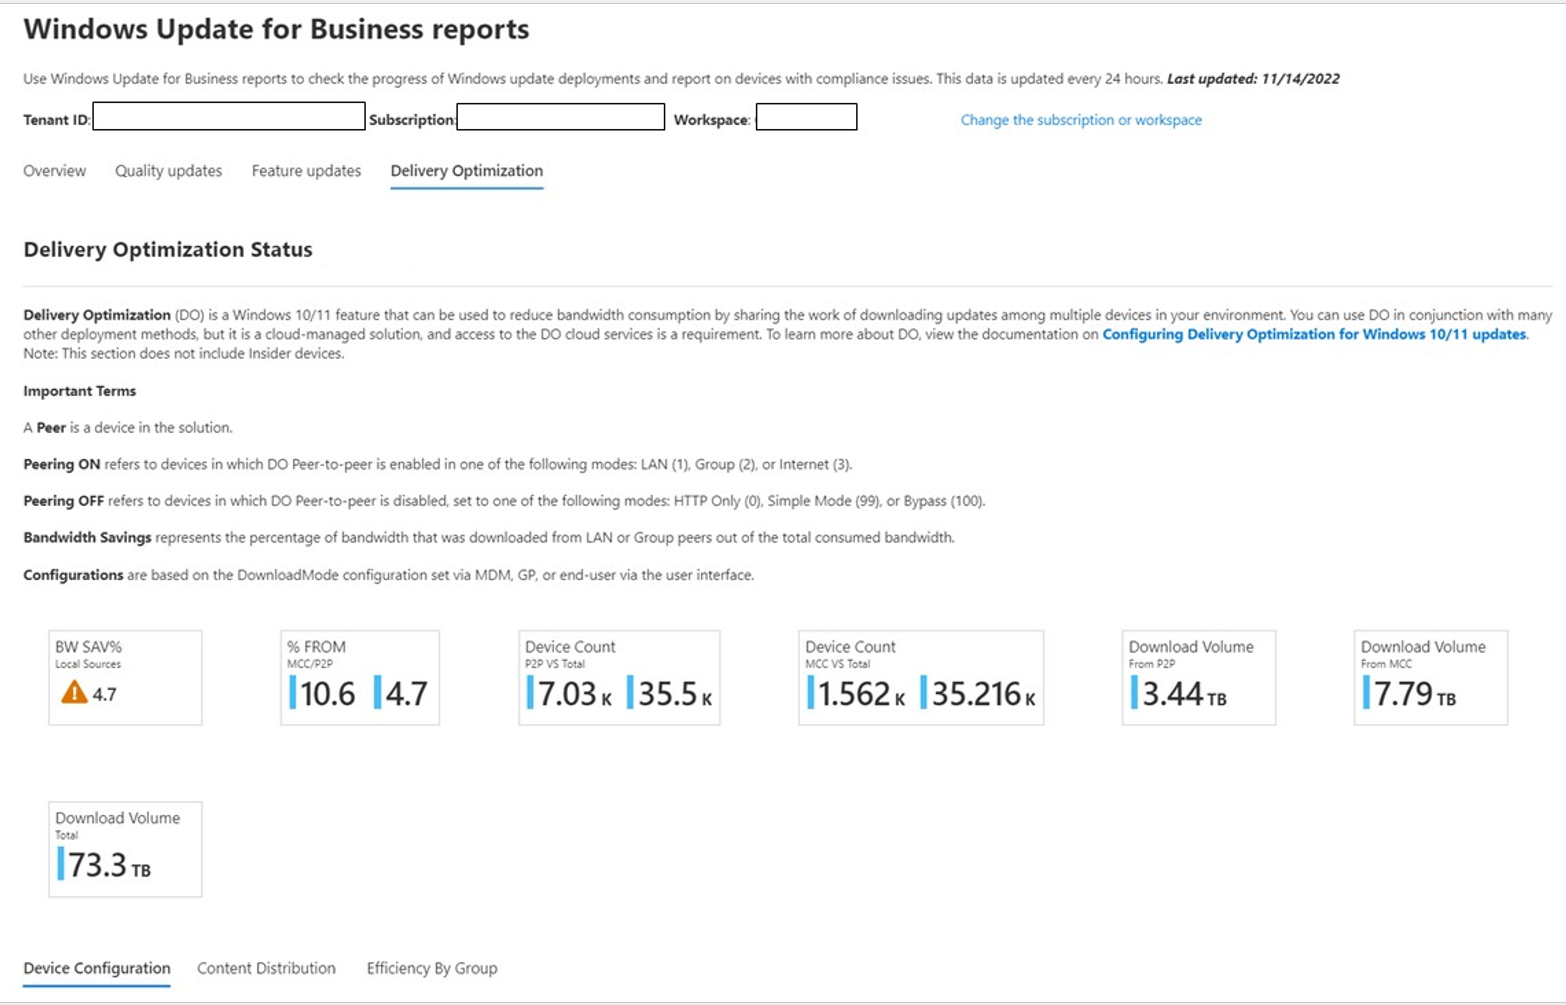Click the Device Count P2P VS Total tile

pyautogui.click(x=619, y=677)
